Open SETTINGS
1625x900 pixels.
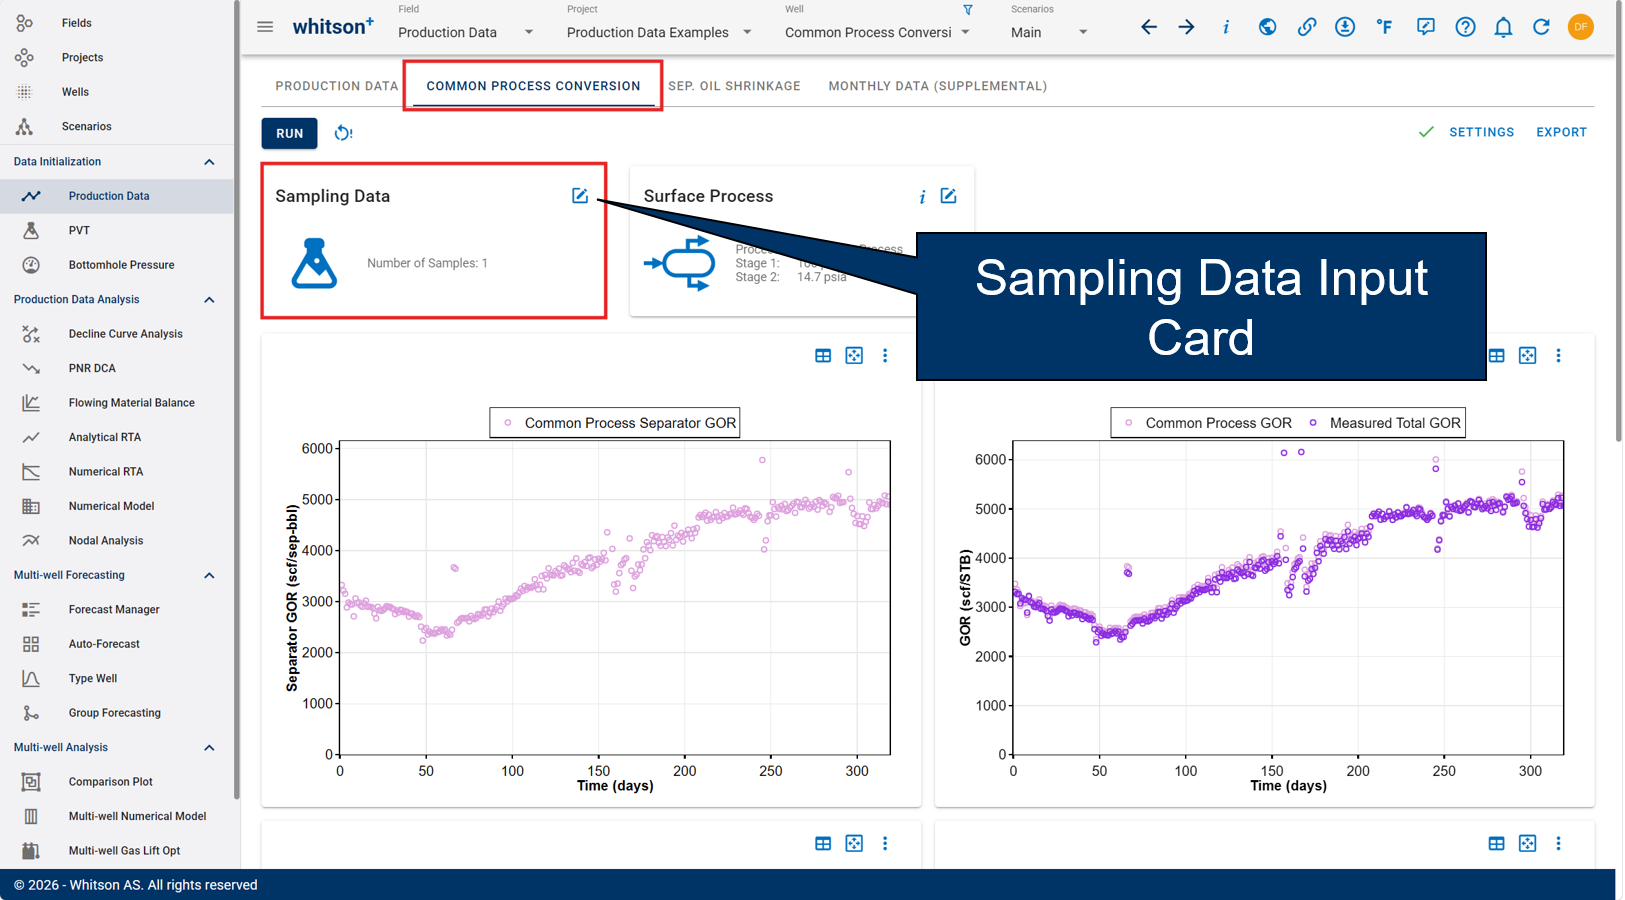1481,132
